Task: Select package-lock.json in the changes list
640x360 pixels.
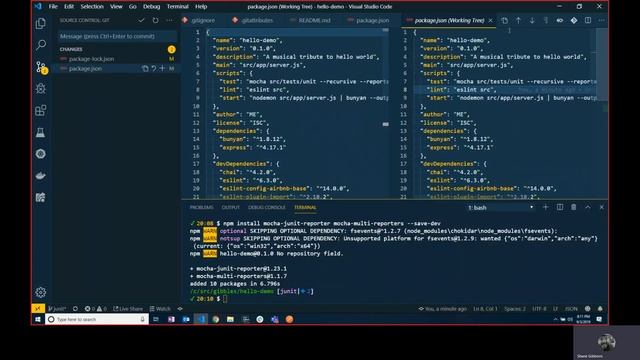Action: pyautogui.click(x=91, y=59)
